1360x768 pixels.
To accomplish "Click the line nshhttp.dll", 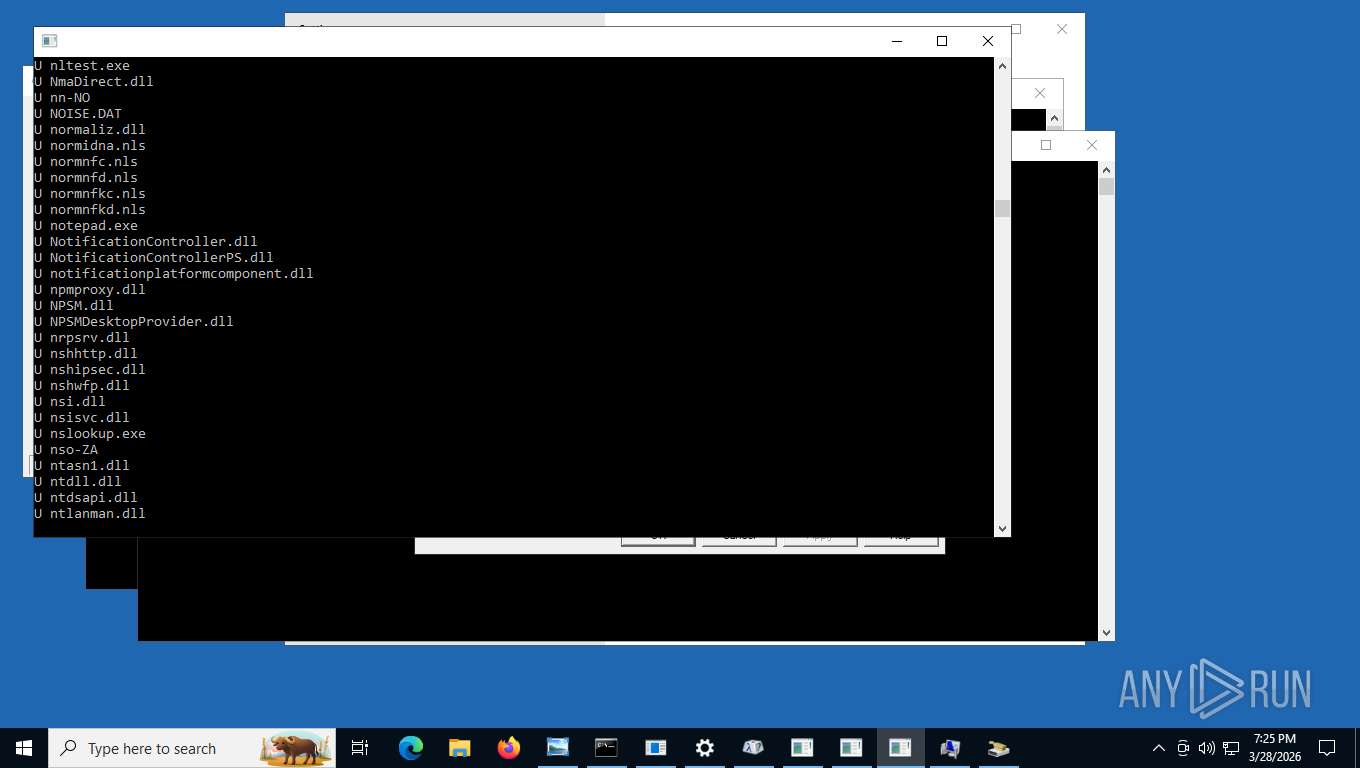I will pos(94,353).
